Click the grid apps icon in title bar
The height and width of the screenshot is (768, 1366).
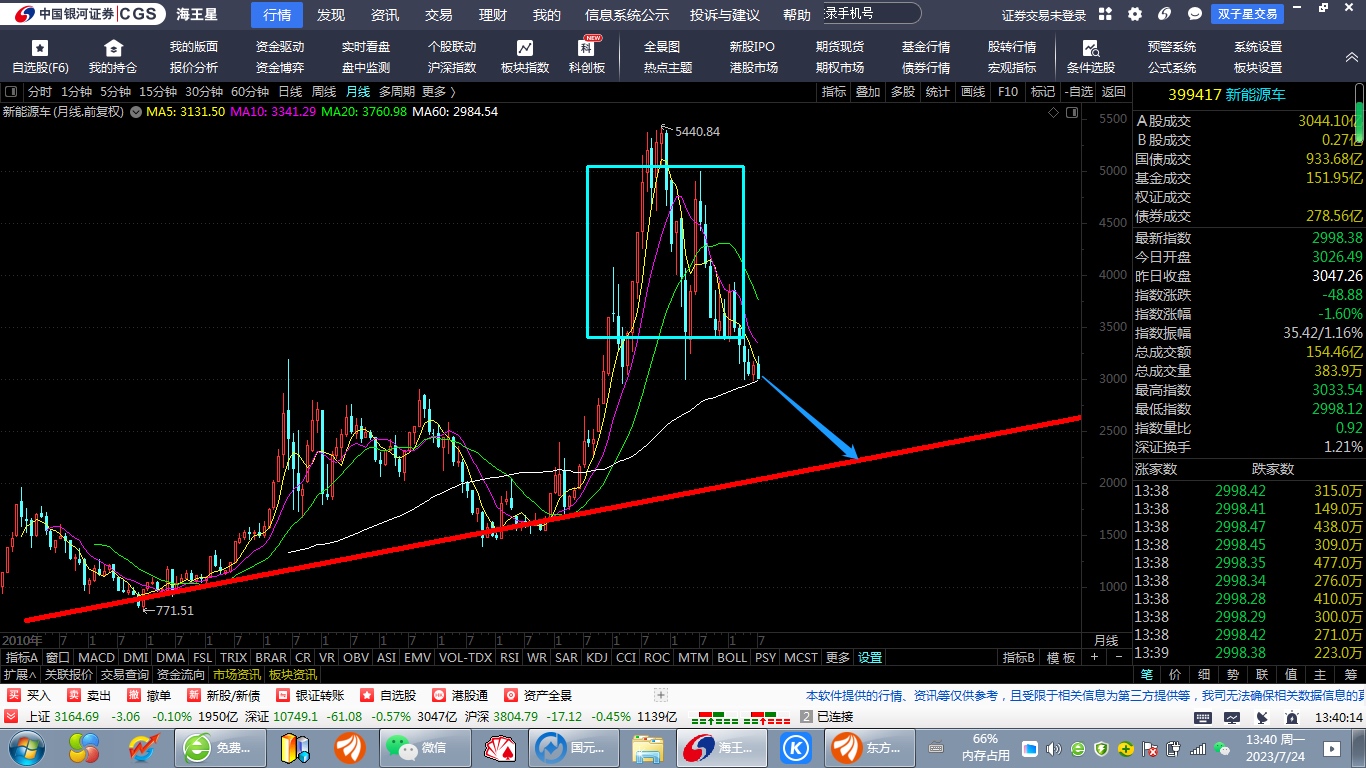tap(1105, 15)
